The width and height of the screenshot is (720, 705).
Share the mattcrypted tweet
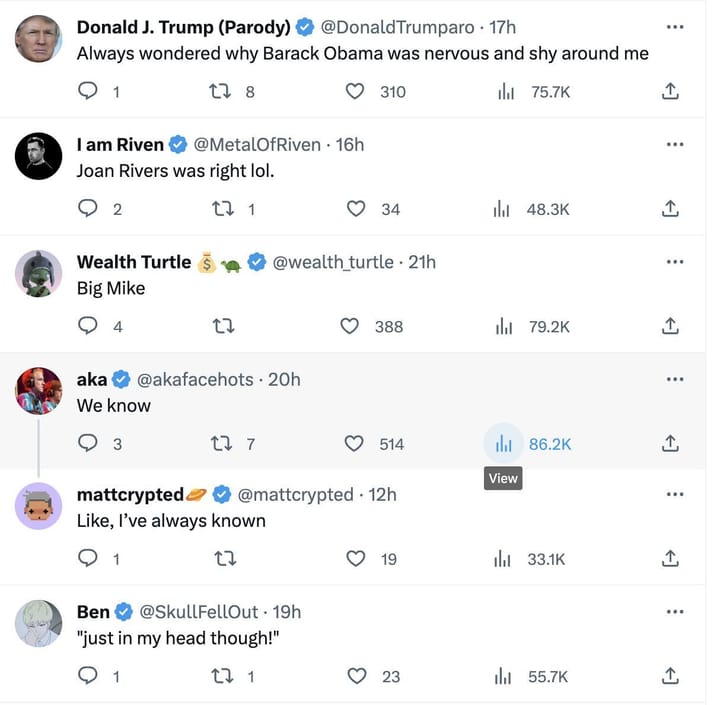(x=671, y=559)
